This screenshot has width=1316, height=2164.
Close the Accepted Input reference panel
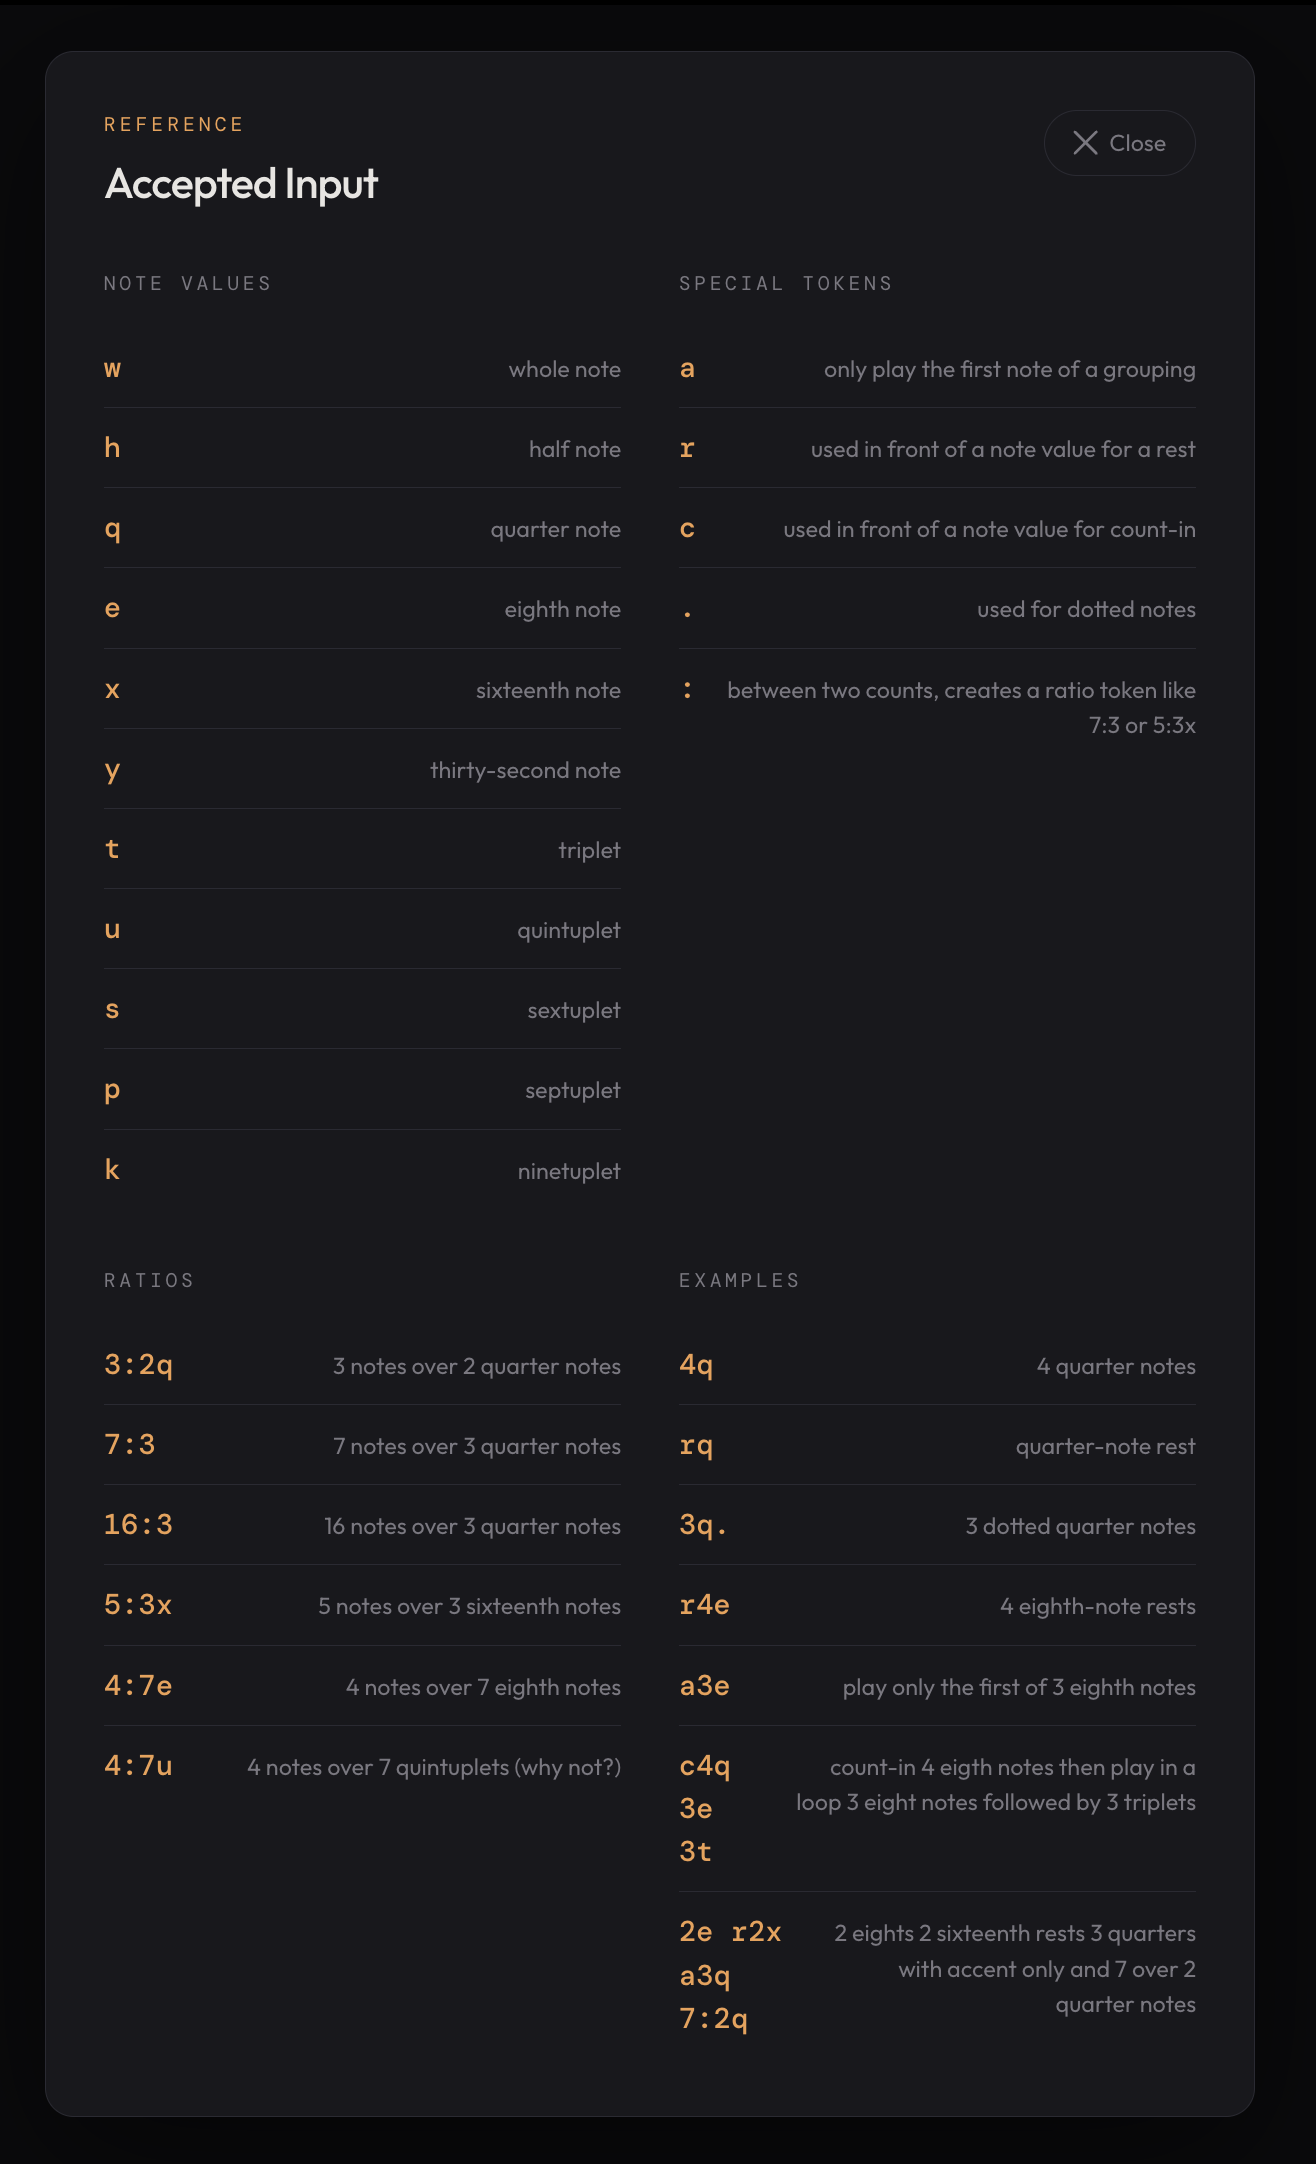1119,143
